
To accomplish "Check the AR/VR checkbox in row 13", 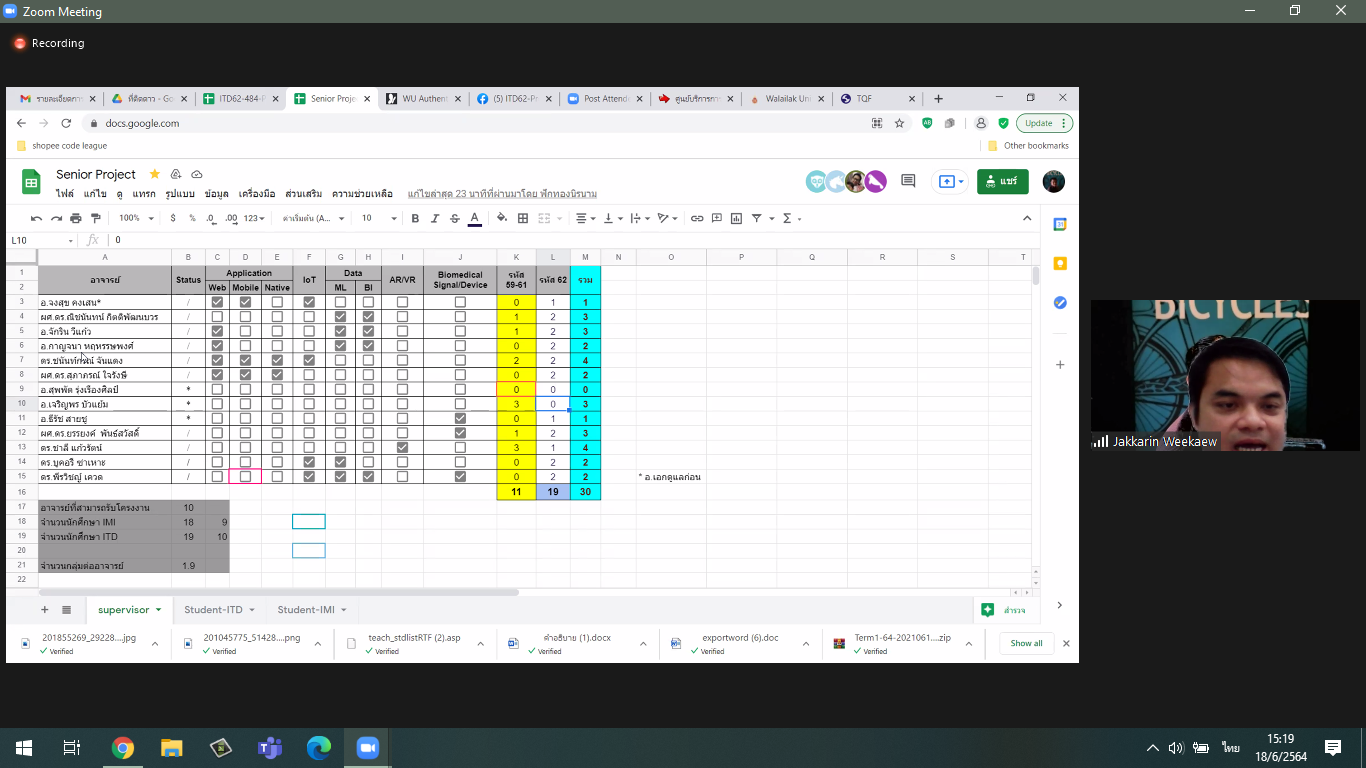I will 402,448.
